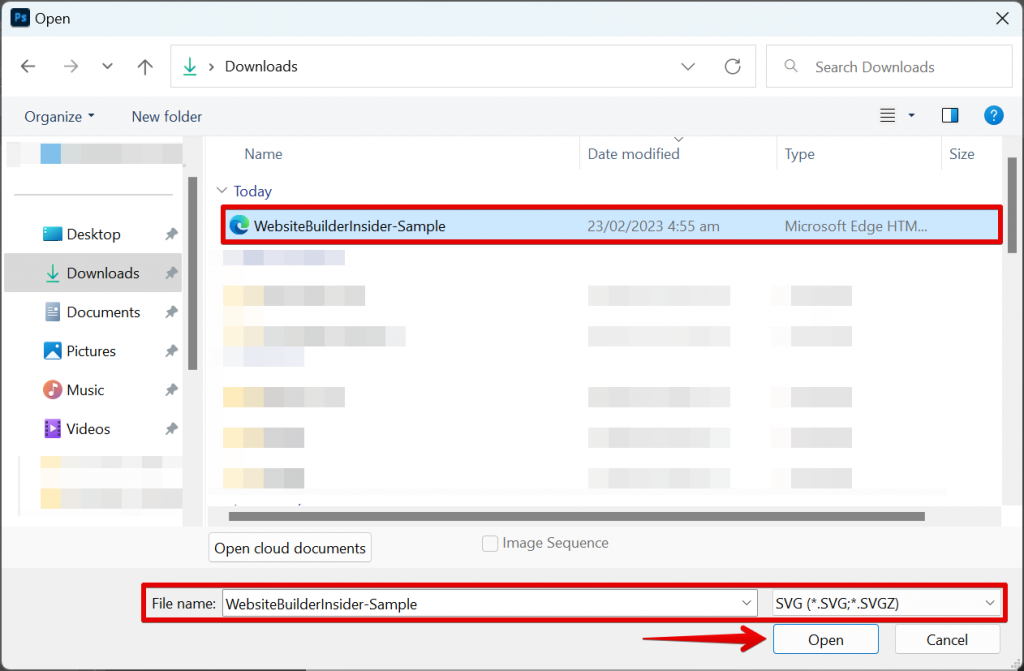Change view with the list view icon
The image size is (1024, 671).
click(x=887, y=116)
